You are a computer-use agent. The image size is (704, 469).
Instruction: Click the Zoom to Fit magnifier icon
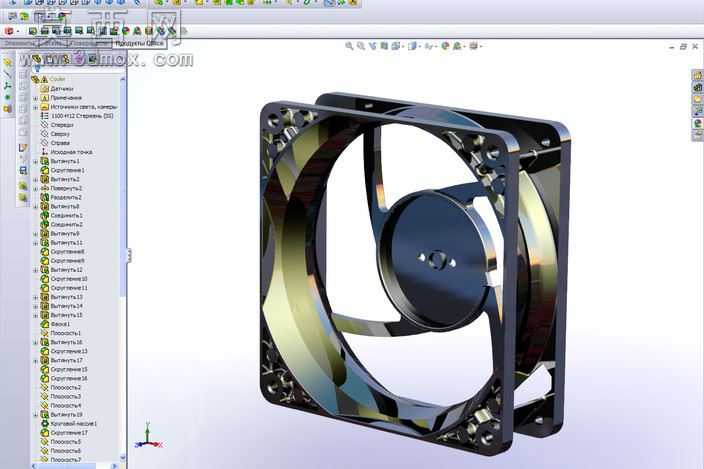(x=349, y=46)
